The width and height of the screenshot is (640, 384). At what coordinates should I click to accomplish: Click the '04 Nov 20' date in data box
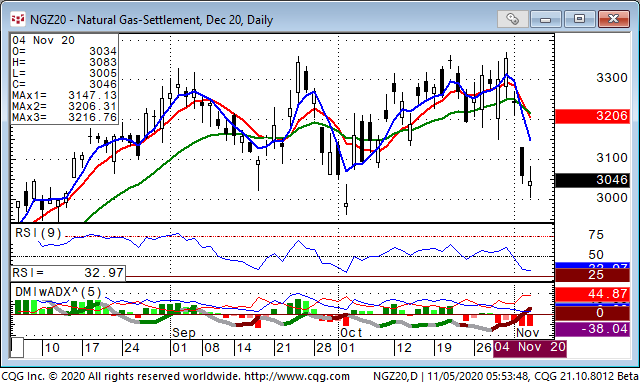click(43, 40)
